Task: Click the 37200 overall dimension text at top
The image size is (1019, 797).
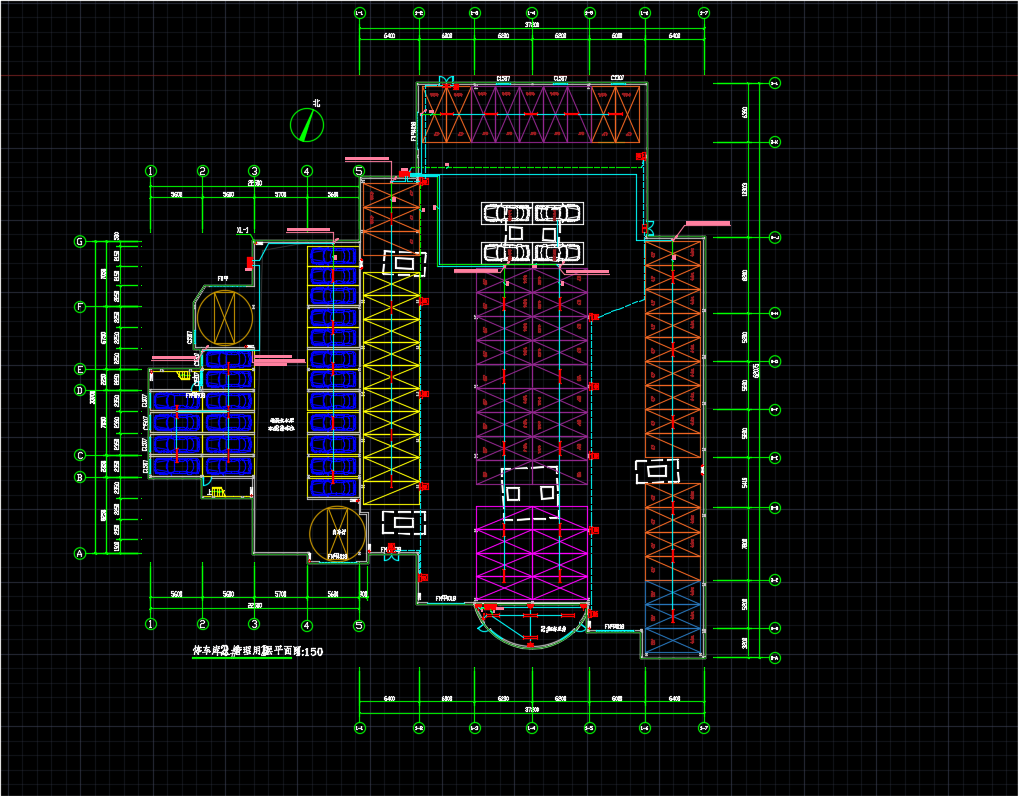Action: click(532, 25)
